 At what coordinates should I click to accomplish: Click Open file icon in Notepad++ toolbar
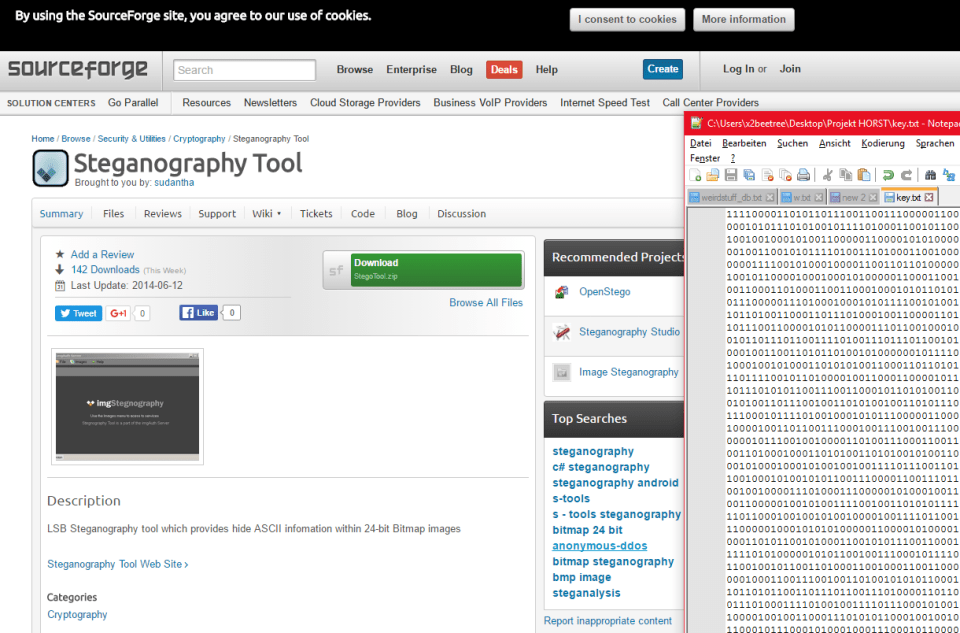713,175
